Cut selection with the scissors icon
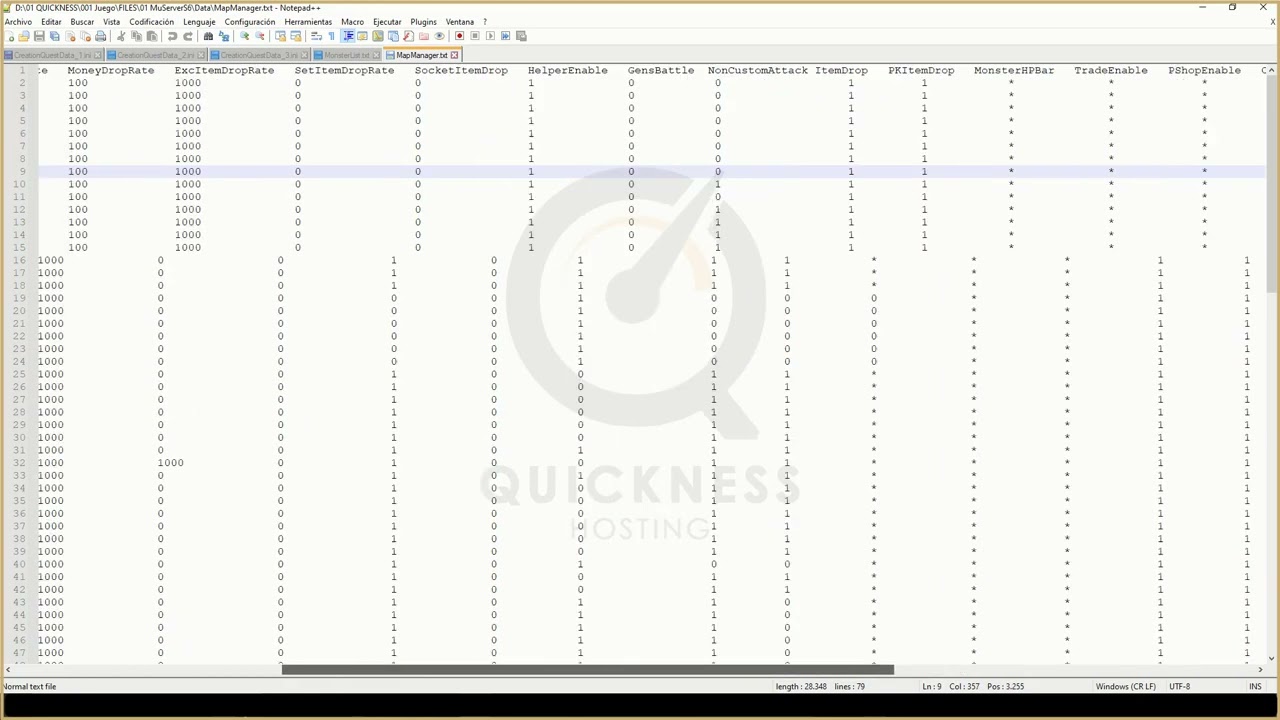This screenshot has width=1280, height=720. [121, 36]
